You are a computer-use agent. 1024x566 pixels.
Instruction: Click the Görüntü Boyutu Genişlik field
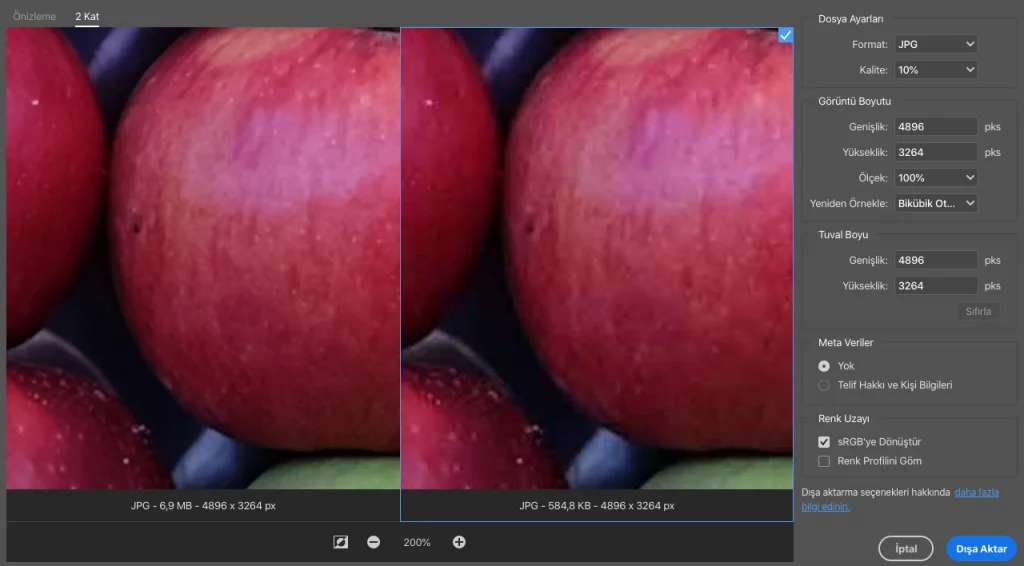(x=936, y=127)
